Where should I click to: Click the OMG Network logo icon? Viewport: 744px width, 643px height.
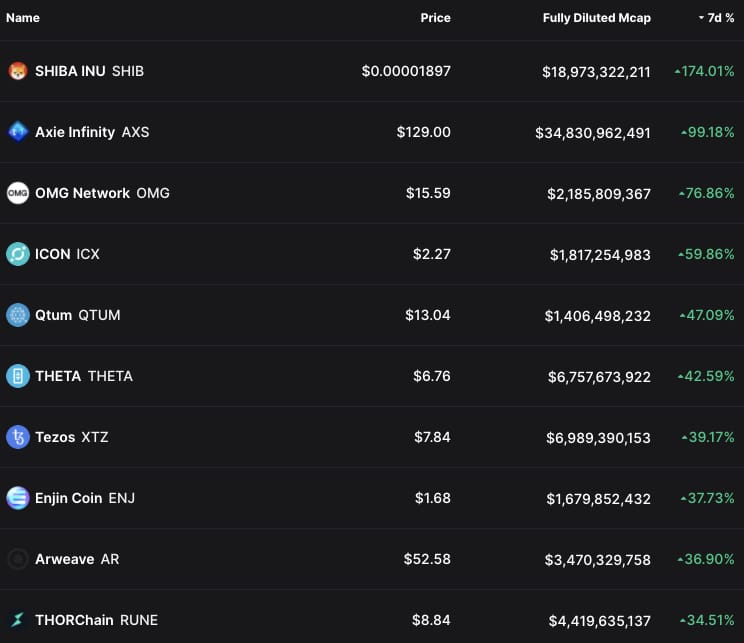coord(18,193)
